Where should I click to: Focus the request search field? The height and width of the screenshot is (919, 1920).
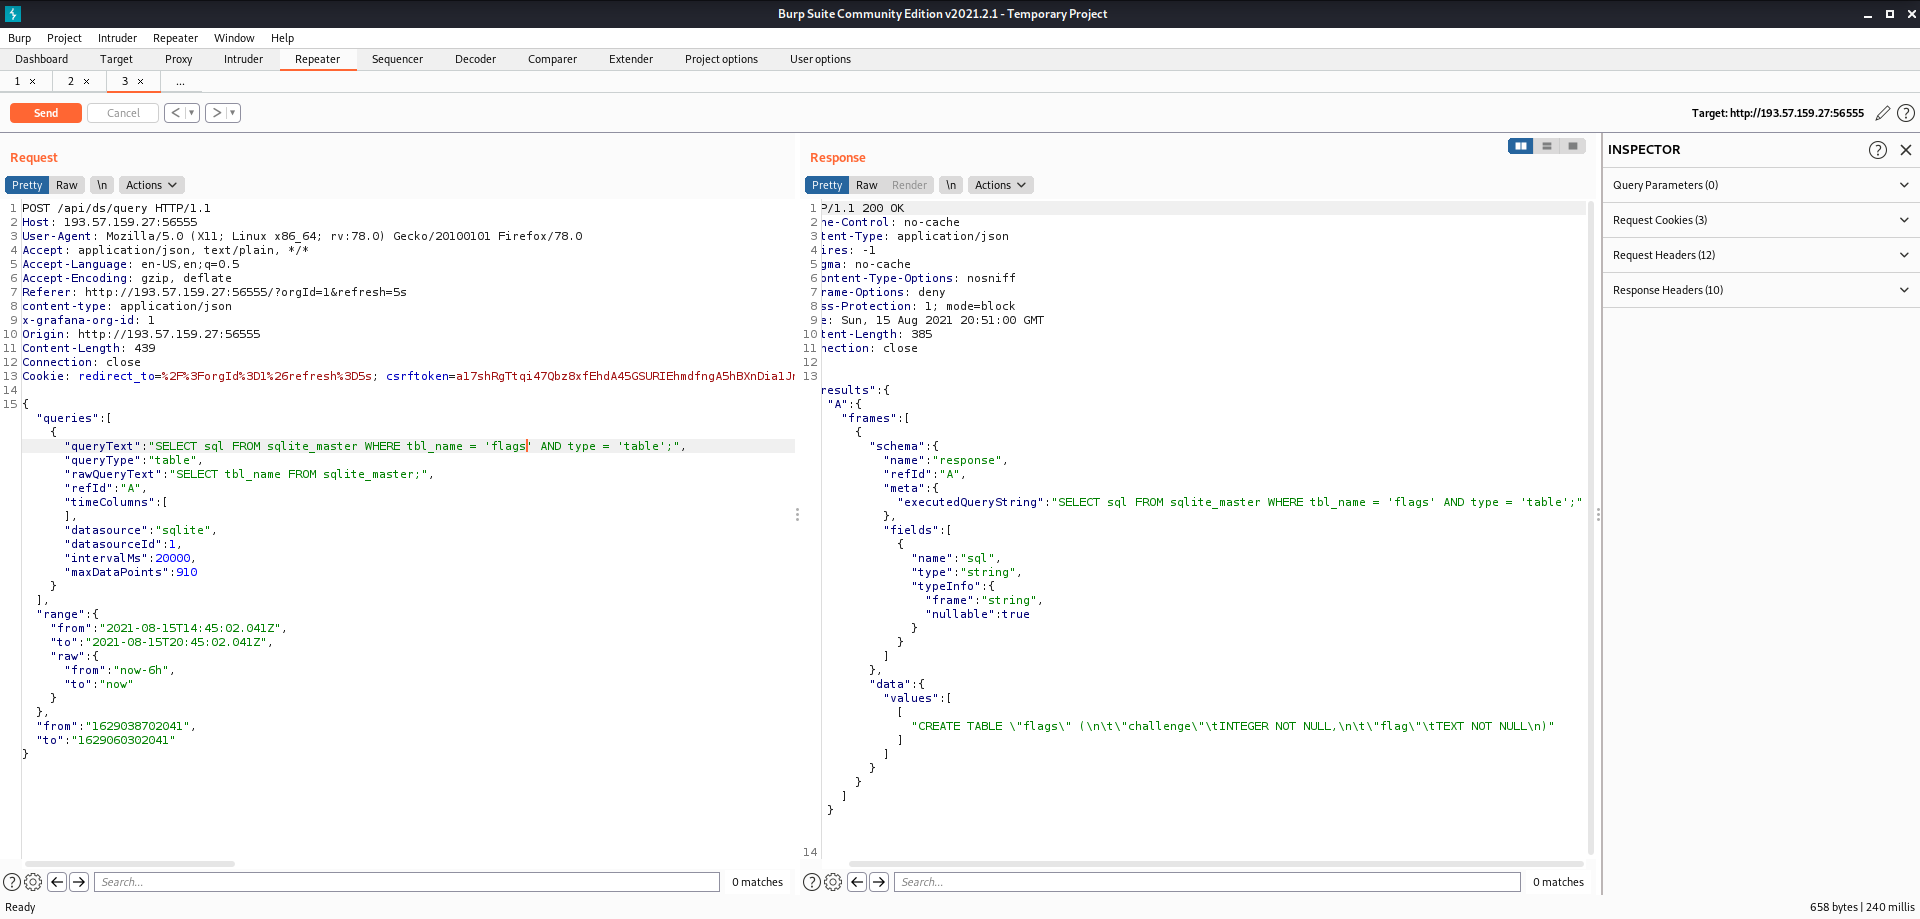coord(407,882)
